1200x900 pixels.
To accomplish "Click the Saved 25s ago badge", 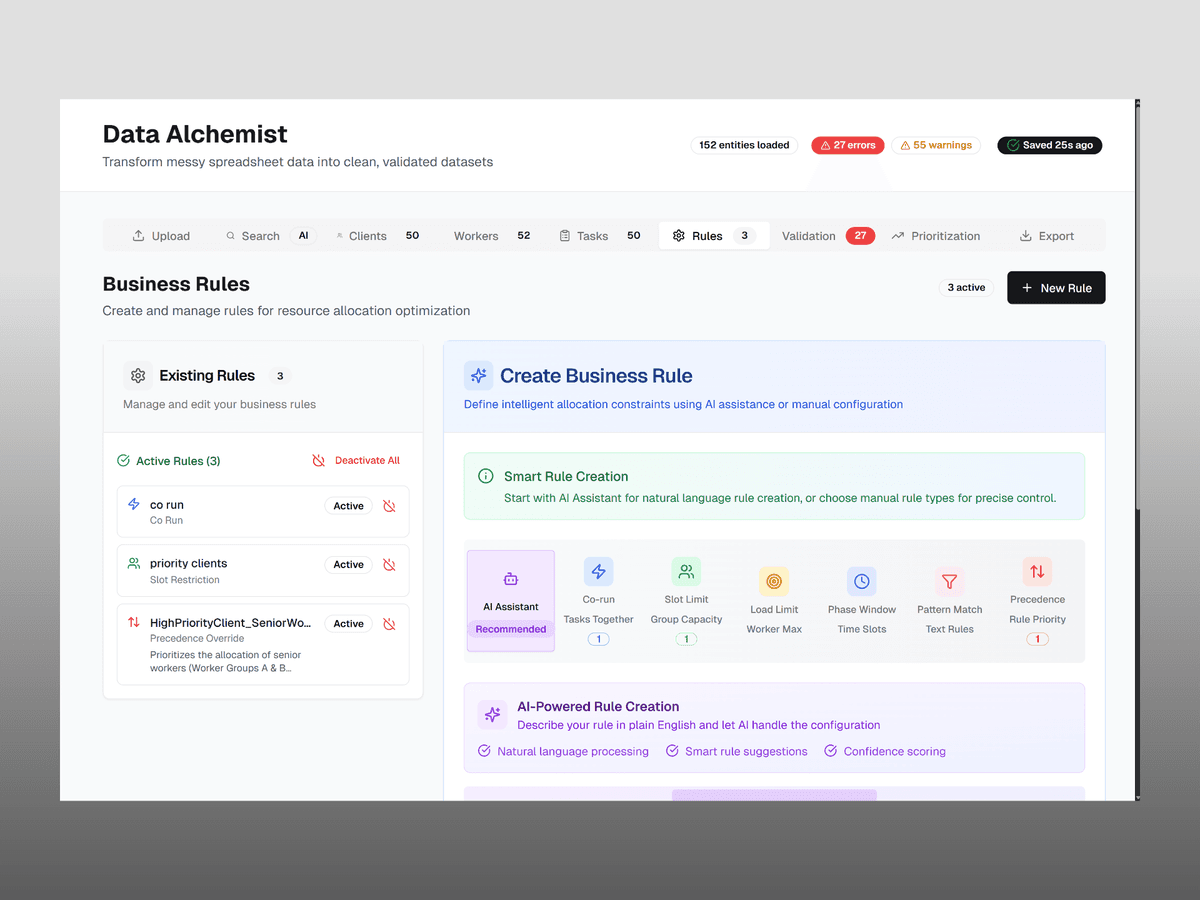I will (x=1050, y=145).
